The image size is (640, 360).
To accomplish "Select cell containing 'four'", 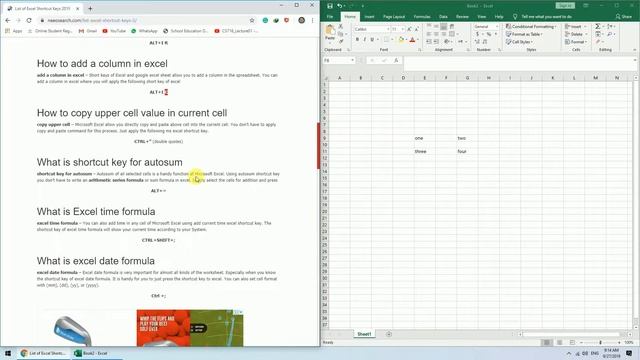I will pos(467,151).
